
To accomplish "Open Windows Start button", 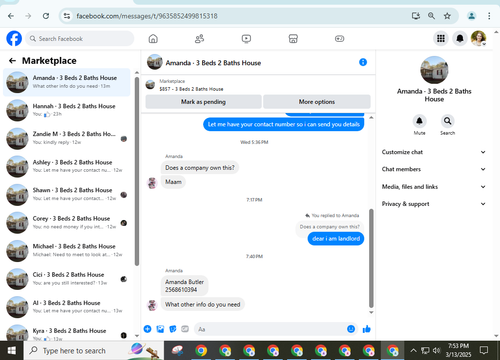I will point(12,351).
